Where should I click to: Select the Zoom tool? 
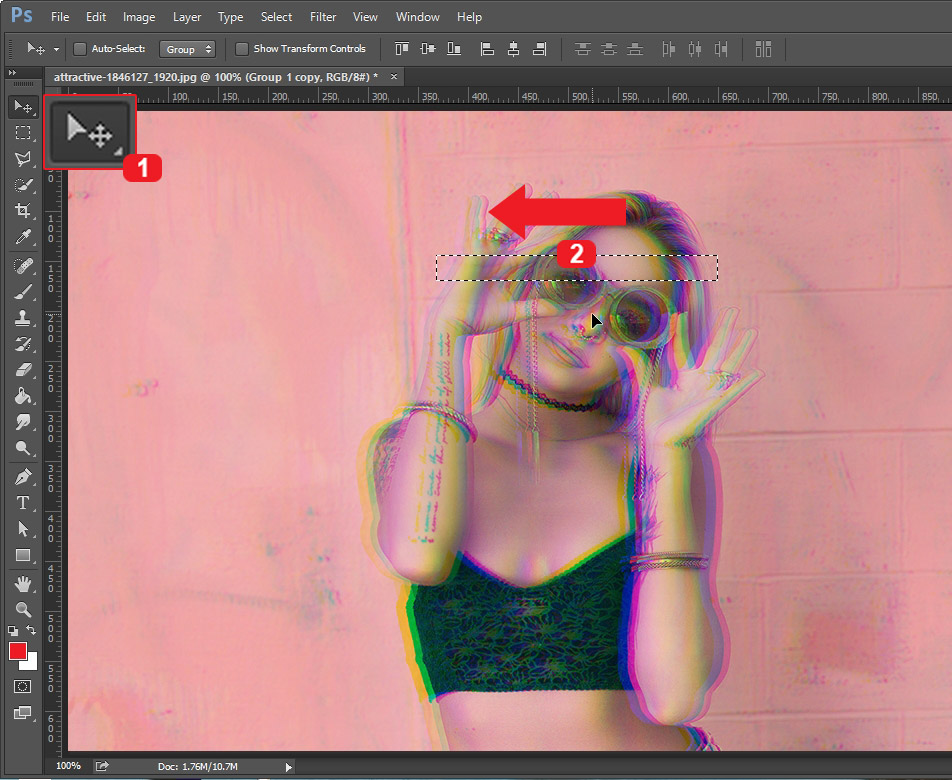pyautogui.click(x=23, y=609)
